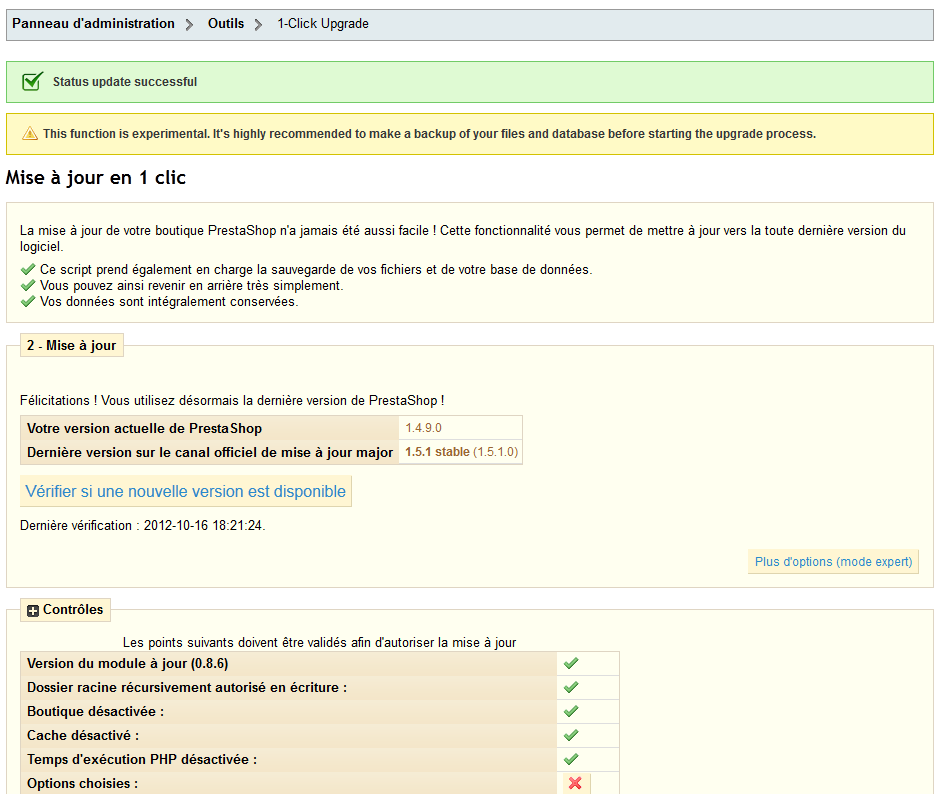Click checkmark for Dossier racine récursivement autorisé
Screen dimensions: 940x794
pyautogui.click(x=571, y=687)
